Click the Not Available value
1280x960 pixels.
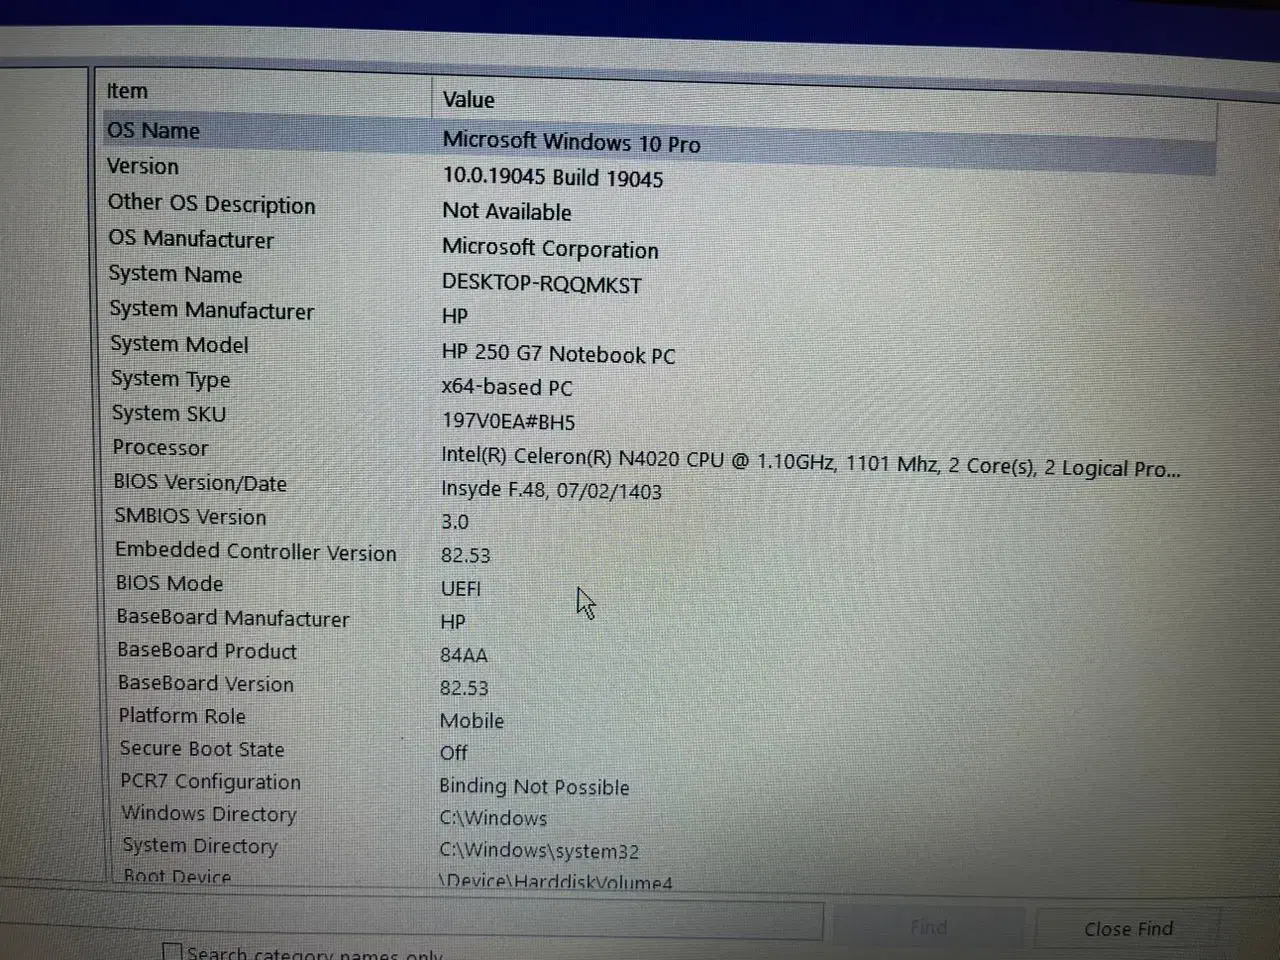click(x=507, y=212)
